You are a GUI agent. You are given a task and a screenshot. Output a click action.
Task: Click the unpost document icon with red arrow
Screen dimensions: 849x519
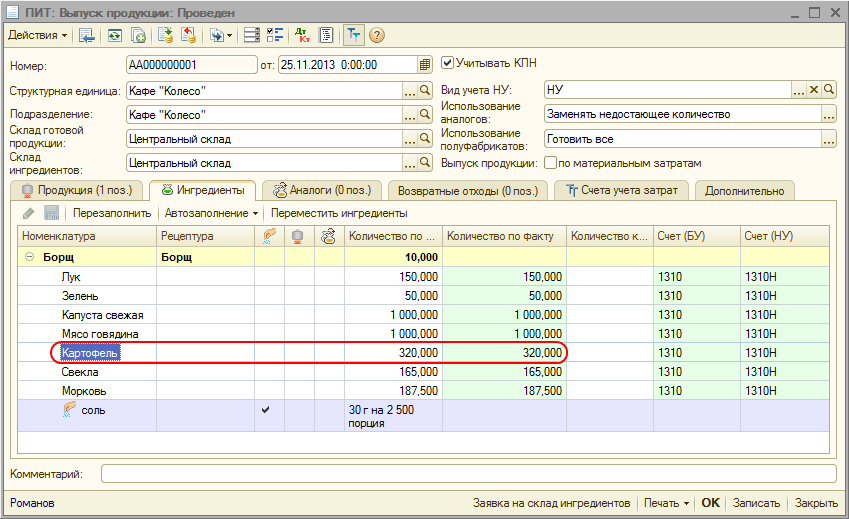(x=186, y=36)
